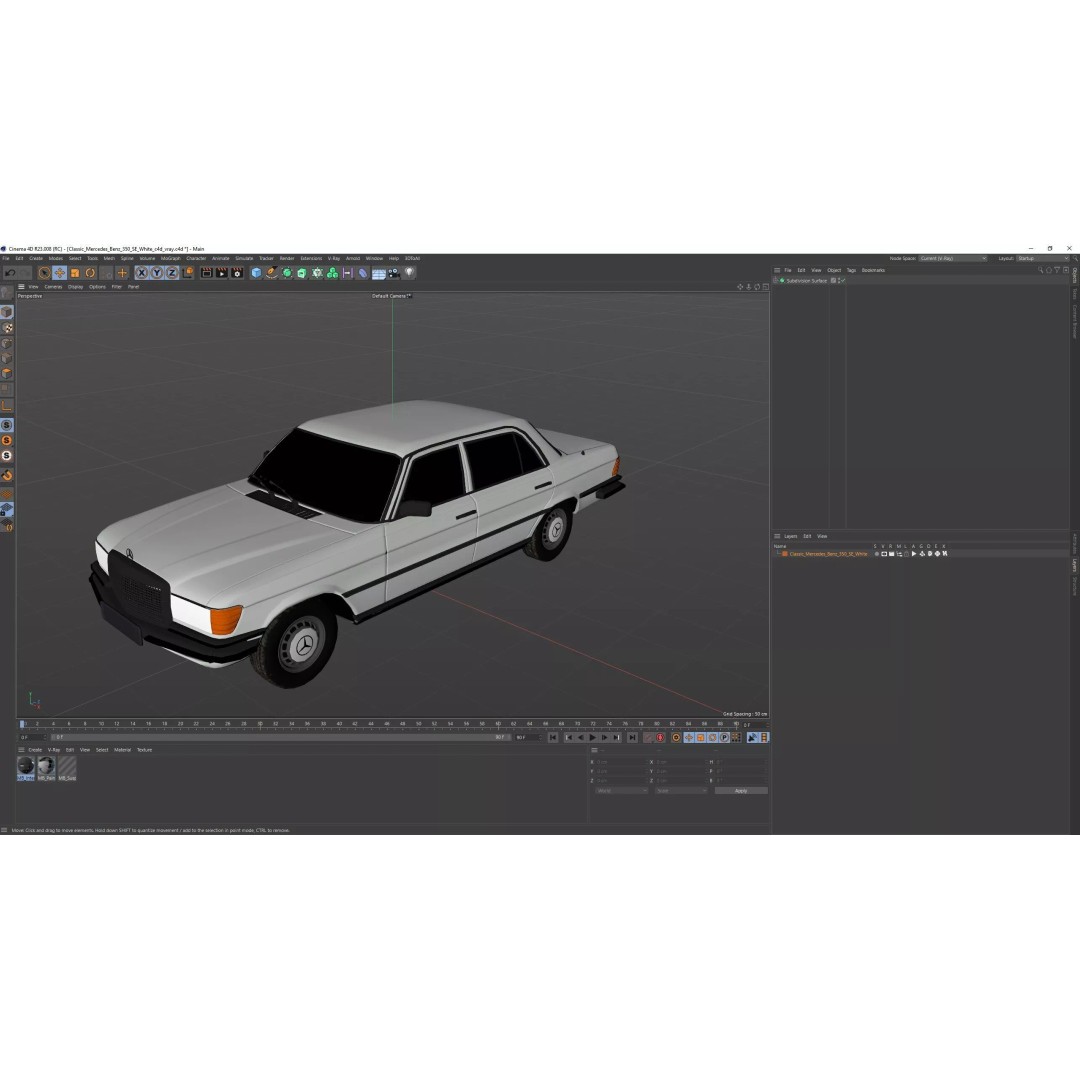Screen dimensions: 1080x1080
Task: Open the Node Space dropdown
Action: [x=953, y=258]
